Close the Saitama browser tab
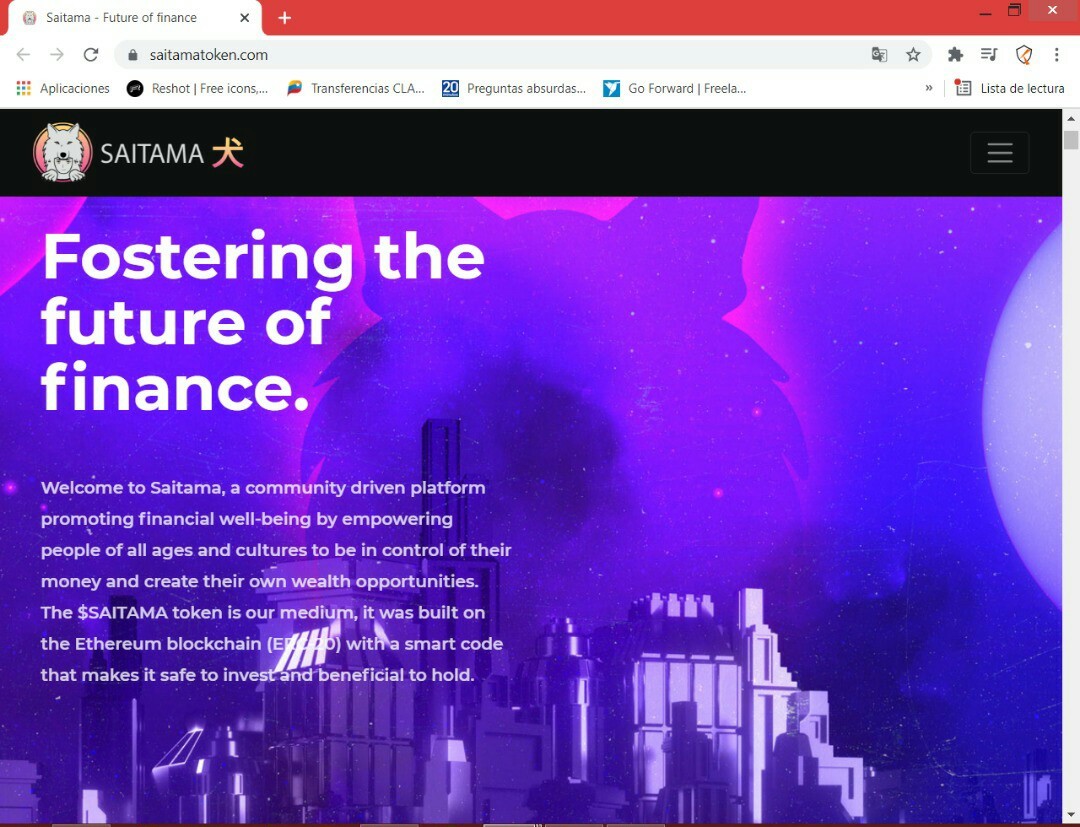The image size is (1080, 827). pos(245,18)
